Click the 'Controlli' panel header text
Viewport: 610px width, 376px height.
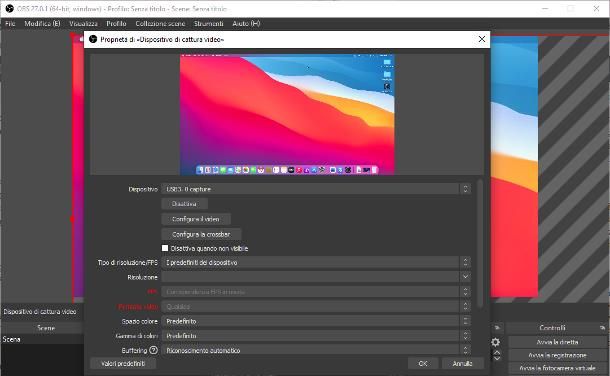click(x=552, y=328)
